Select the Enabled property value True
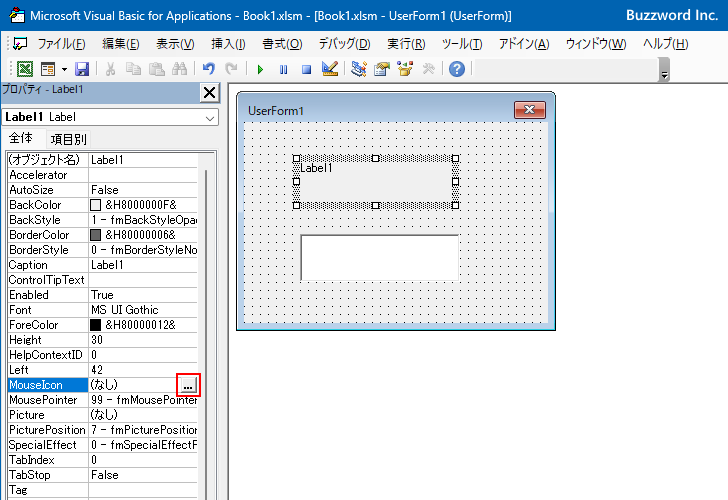728x500 pixels. [x=143, y=295]
